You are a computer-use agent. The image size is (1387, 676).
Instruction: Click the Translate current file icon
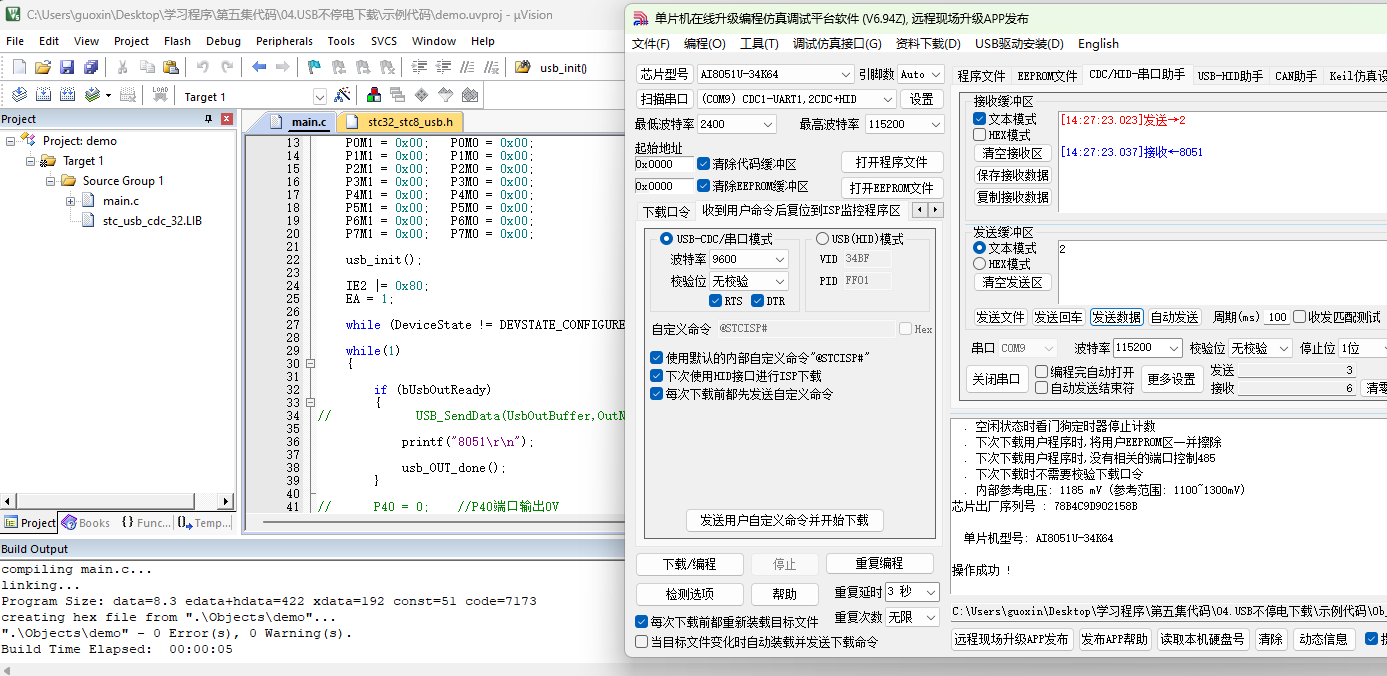point(19,95)
